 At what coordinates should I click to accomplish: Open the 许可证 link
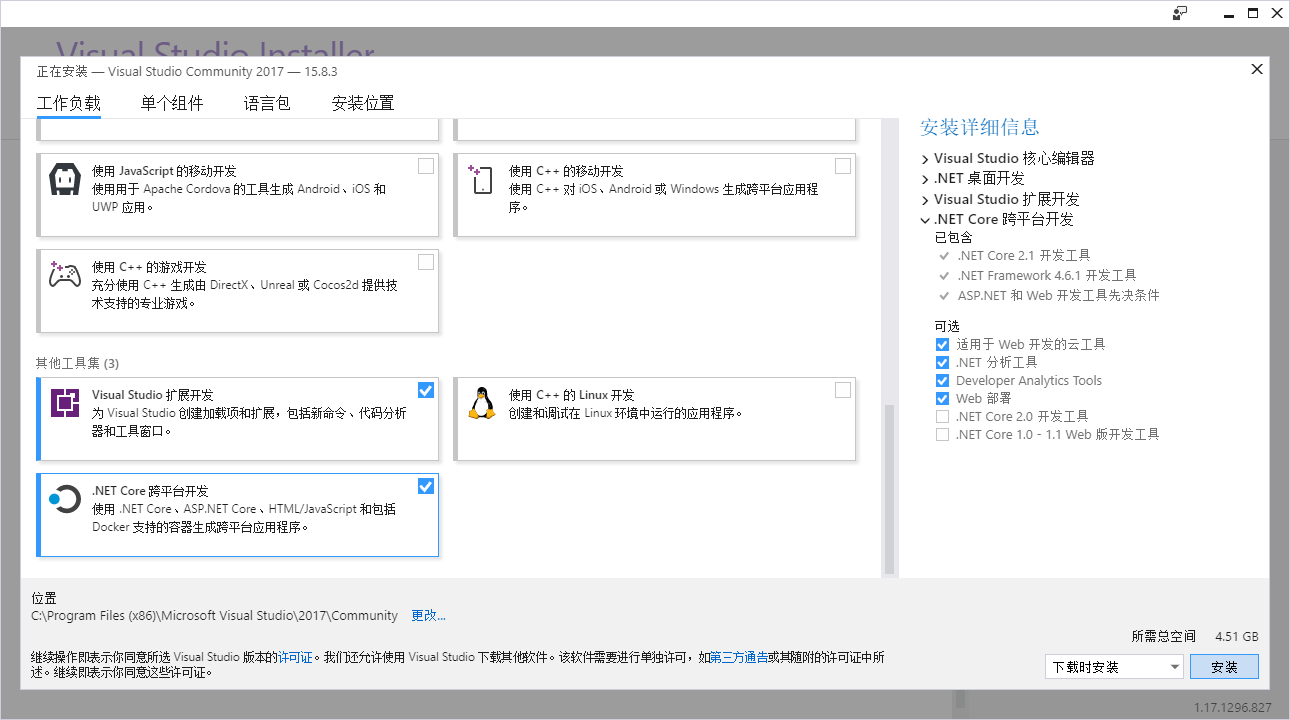tap(295, 657)
